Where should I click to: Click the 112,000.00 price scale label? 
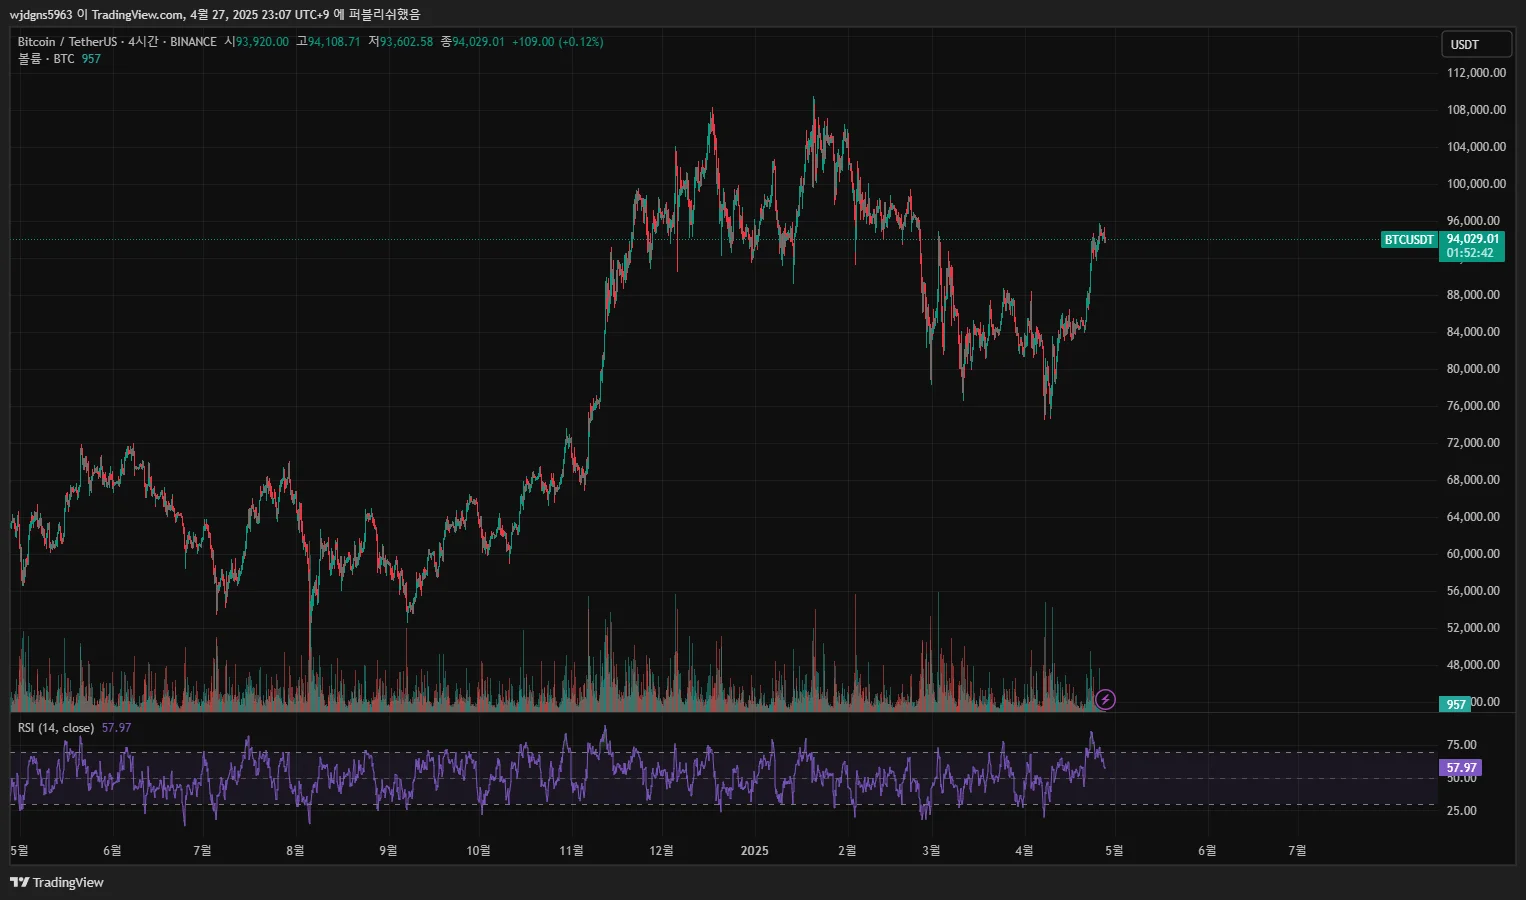pos(1476,73)
